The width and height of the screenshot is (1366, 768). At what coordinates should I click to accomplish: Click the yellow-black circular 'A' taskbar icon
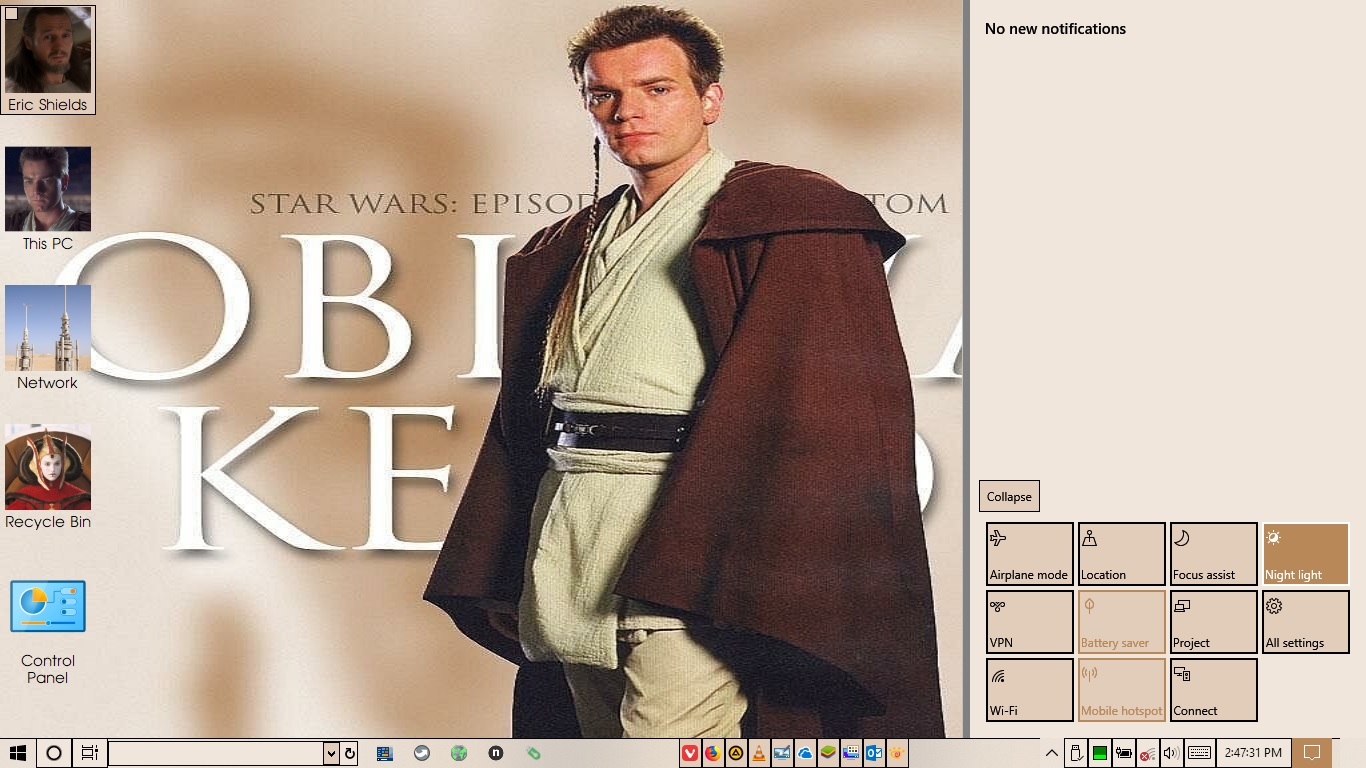(736, 753)
